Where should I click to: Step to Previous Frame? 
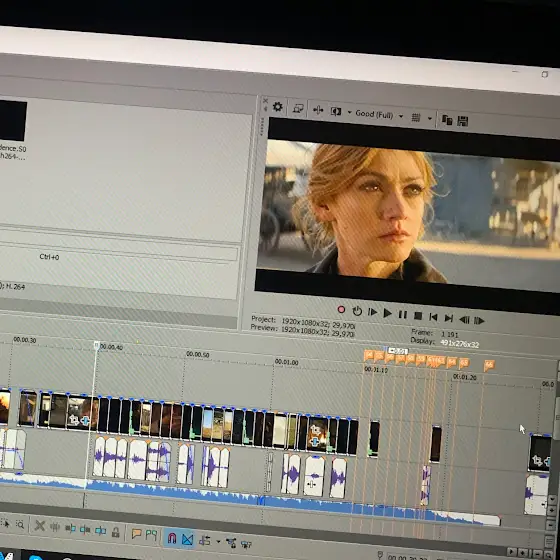(464, 320)
